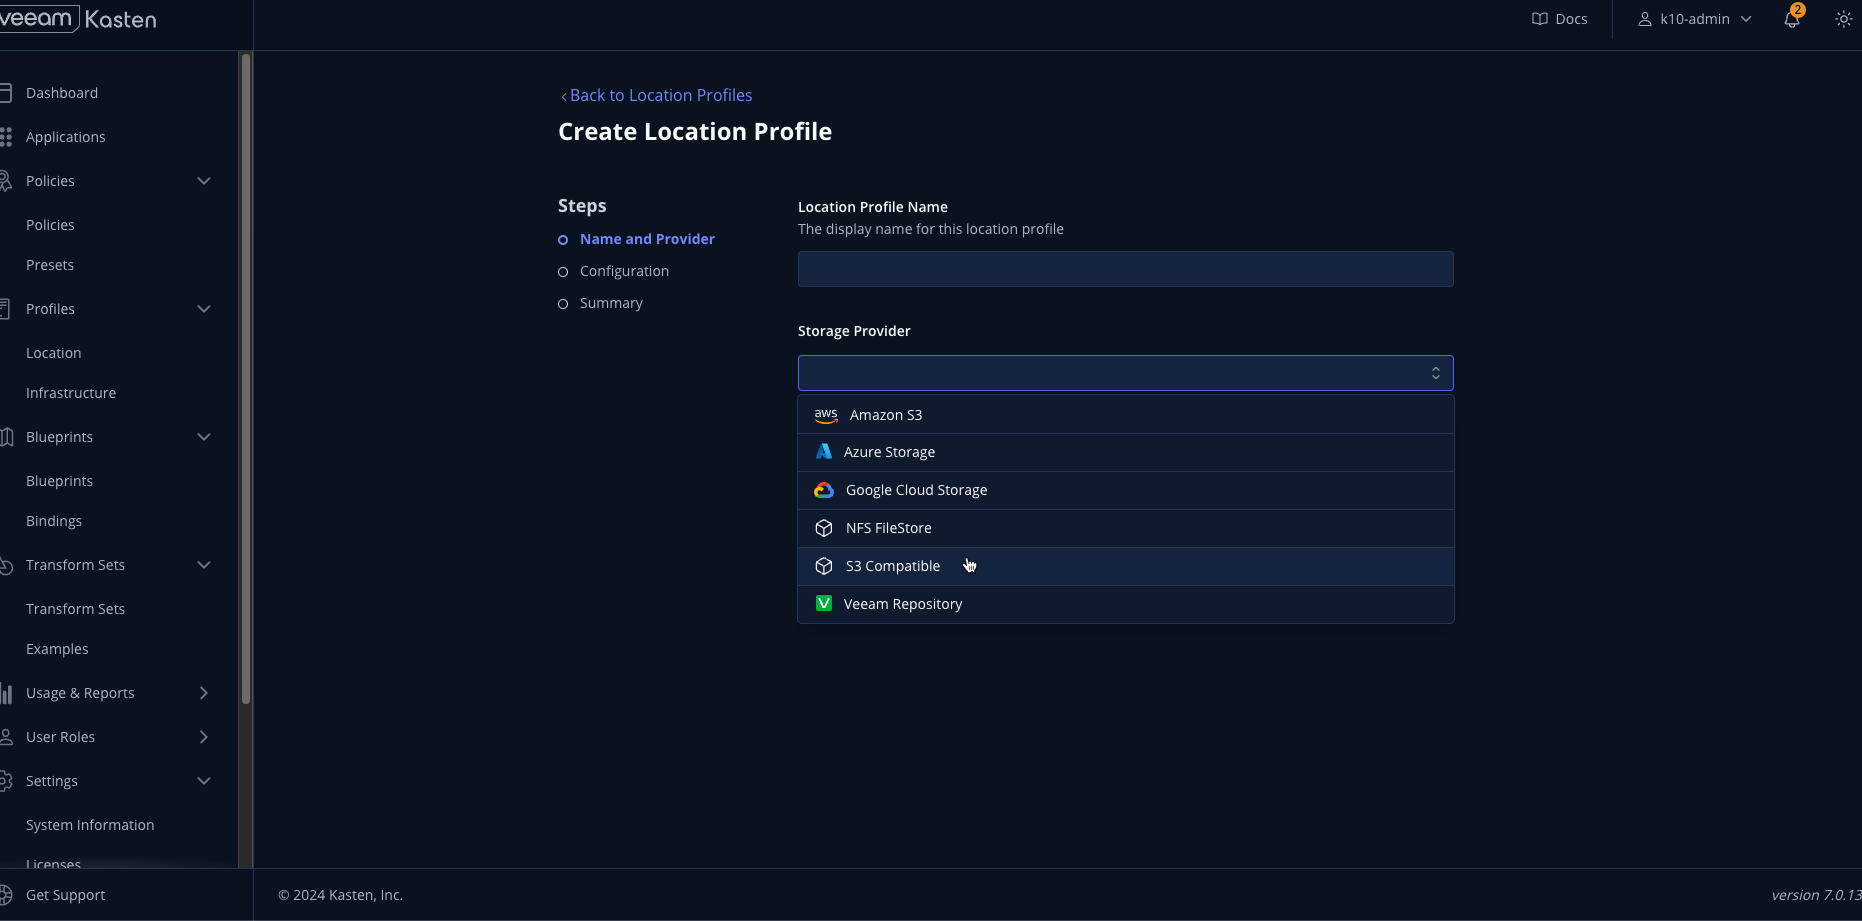Select Azure Storage provider option
1862x921 pixels.
1125,452
